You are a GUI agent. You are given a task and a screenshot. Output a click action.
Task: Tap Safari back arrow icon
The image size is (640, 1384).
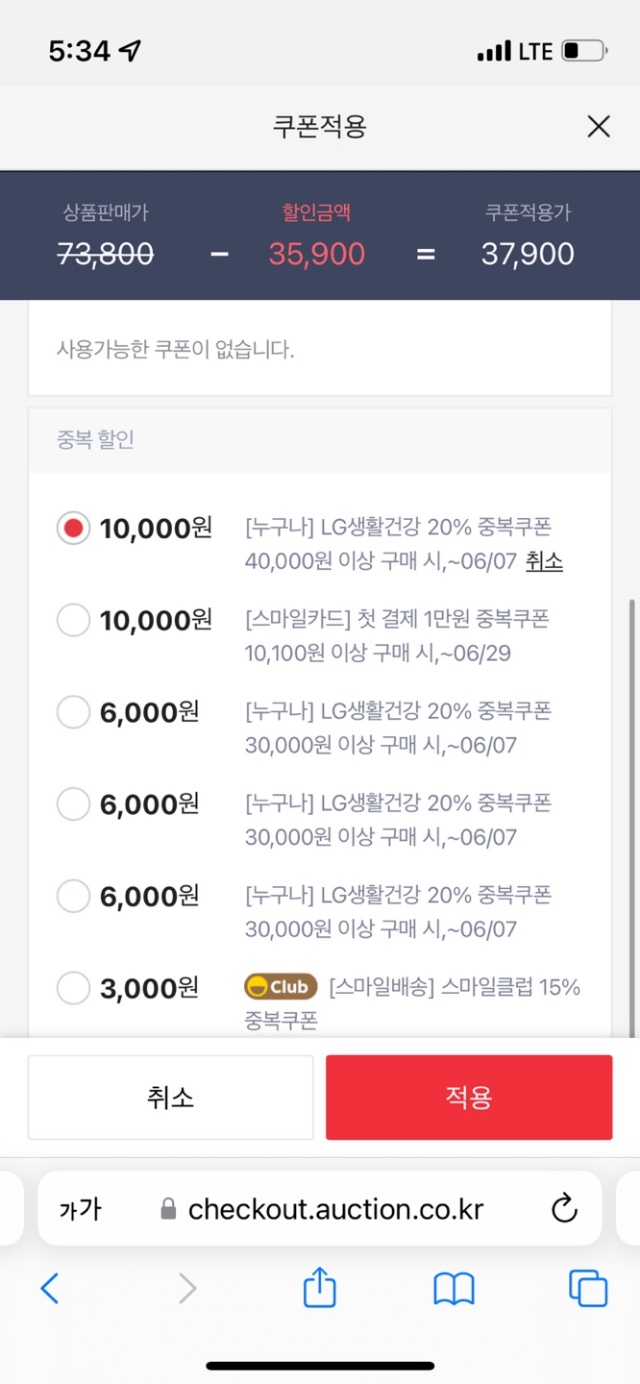49,1288
